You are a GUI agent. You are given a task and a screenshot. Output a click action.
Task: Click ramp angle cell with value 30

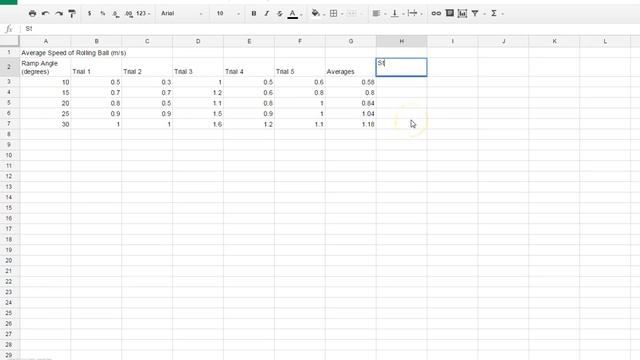45,124
